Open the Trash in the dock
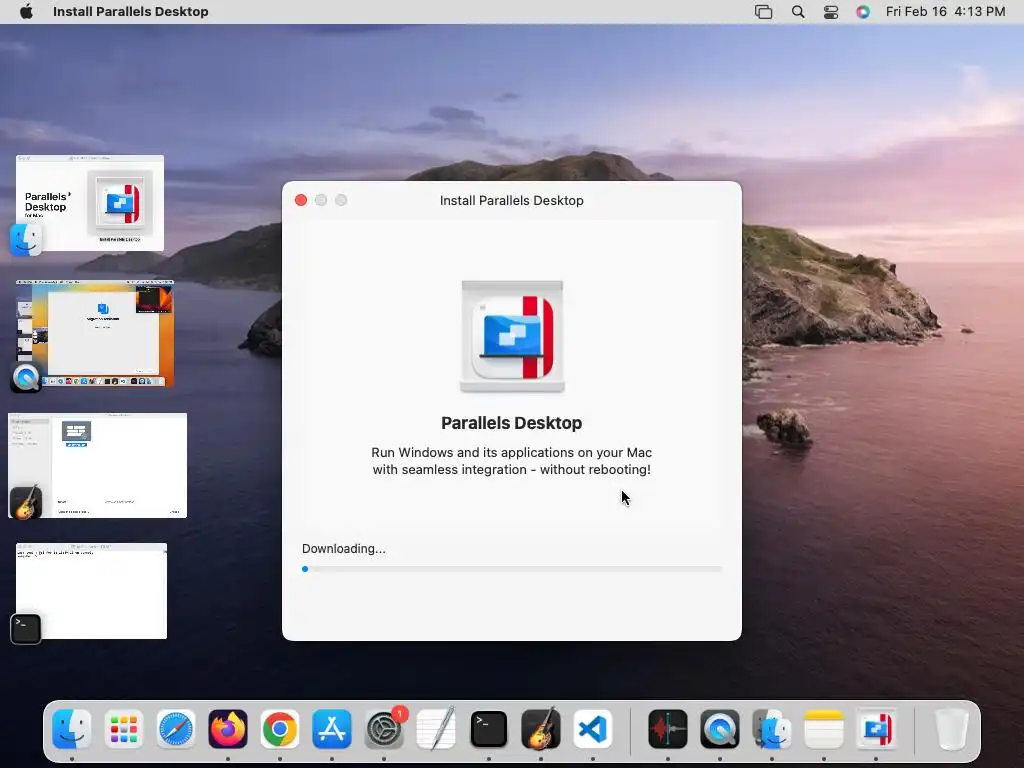 coord(952,729)
